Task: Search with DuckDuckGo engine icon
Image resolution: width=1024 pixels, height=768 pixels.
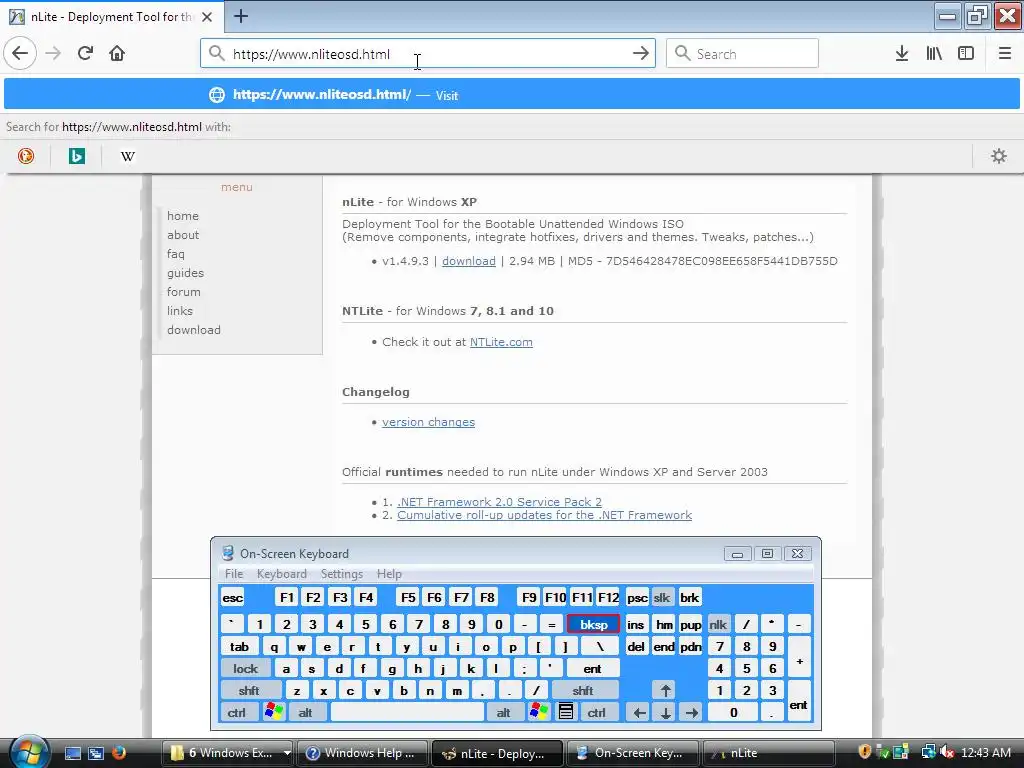Action: [x=26, y=156]
